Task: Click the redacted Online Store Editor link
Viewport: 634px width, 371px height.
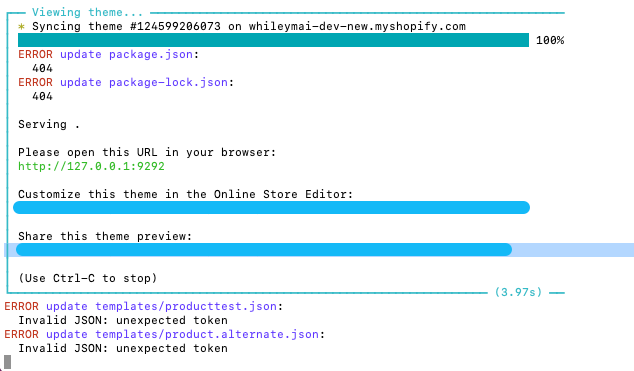Action: click(271, 207)
